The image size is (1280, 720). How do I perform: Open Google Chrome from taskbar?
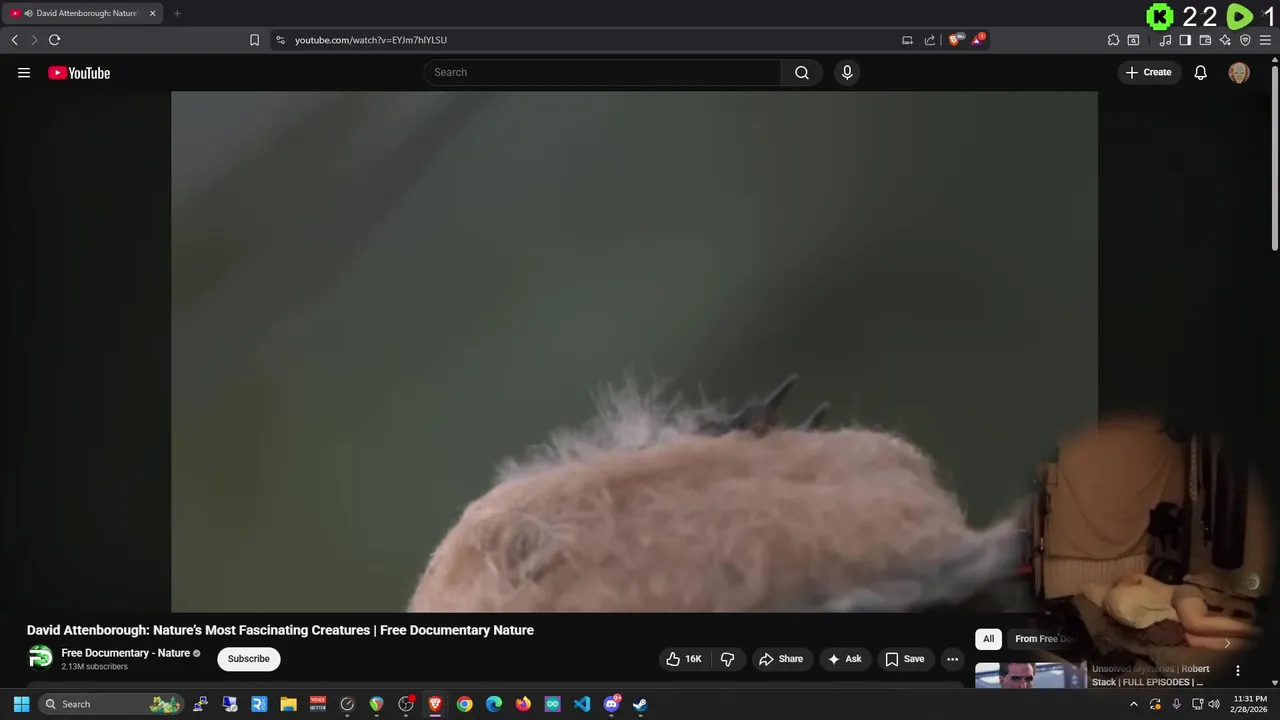464,704
